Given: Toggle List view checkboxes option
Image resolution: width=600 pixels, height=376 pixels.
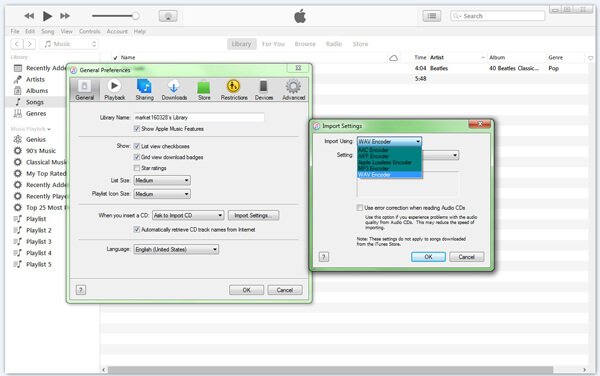Looking at the screenshot, I should tap(137, 146).
